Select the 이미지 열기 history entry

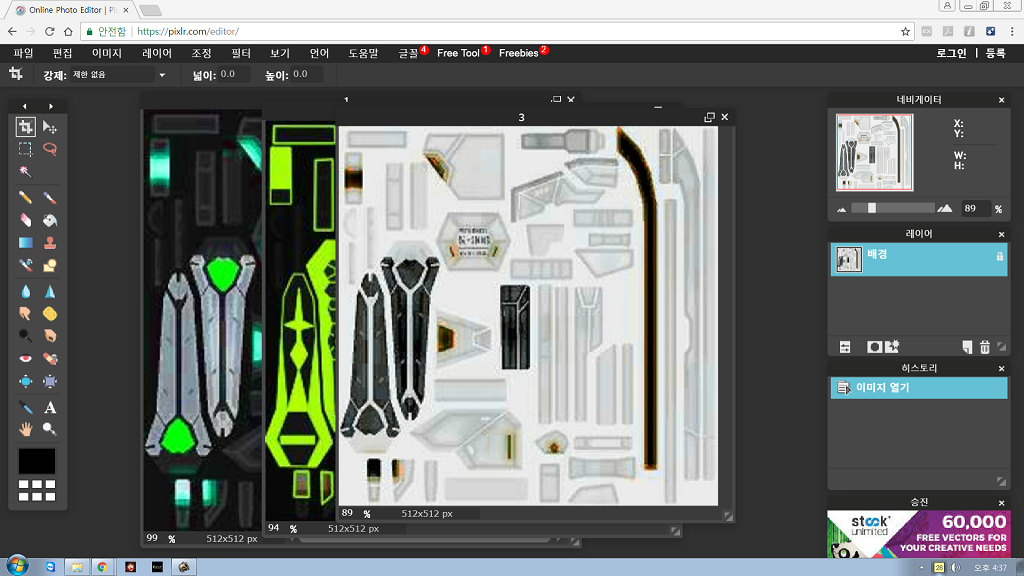[x=919, y=388]
